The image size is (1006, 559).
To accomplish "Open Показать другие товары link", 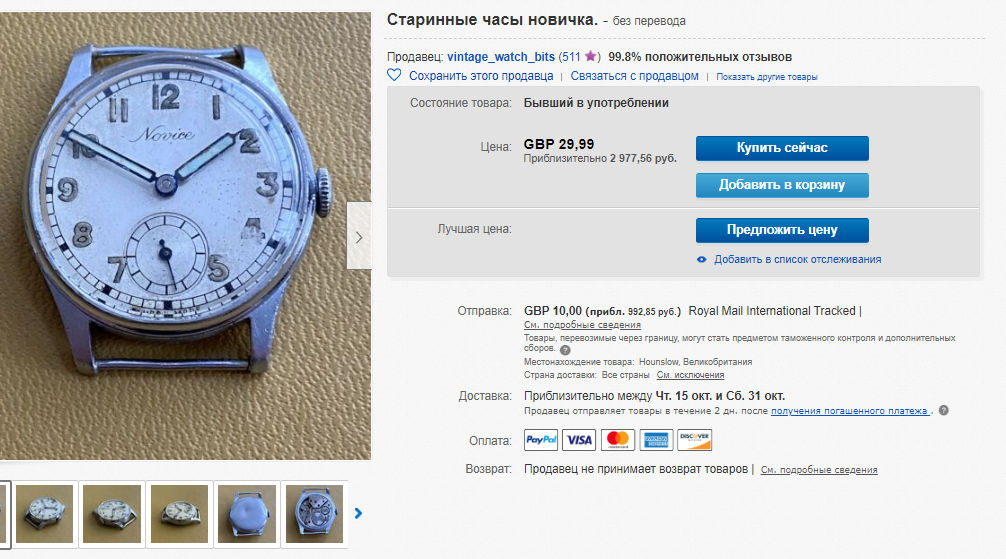I will click(x=767, y=77).
